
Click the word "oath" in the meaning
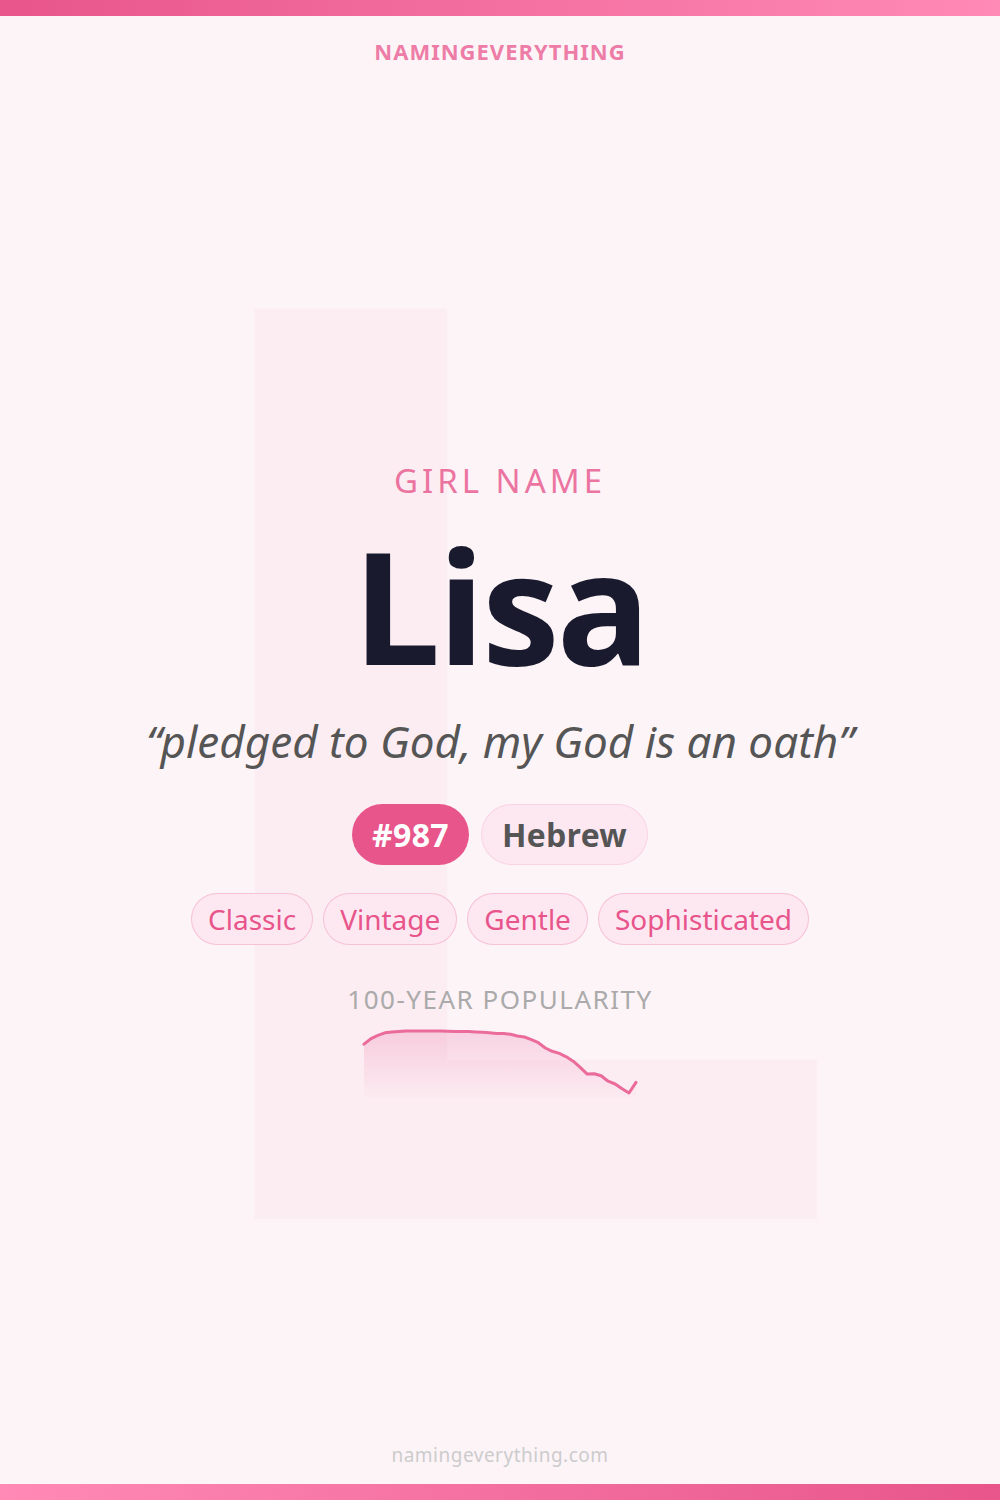(x=793, y=744)
